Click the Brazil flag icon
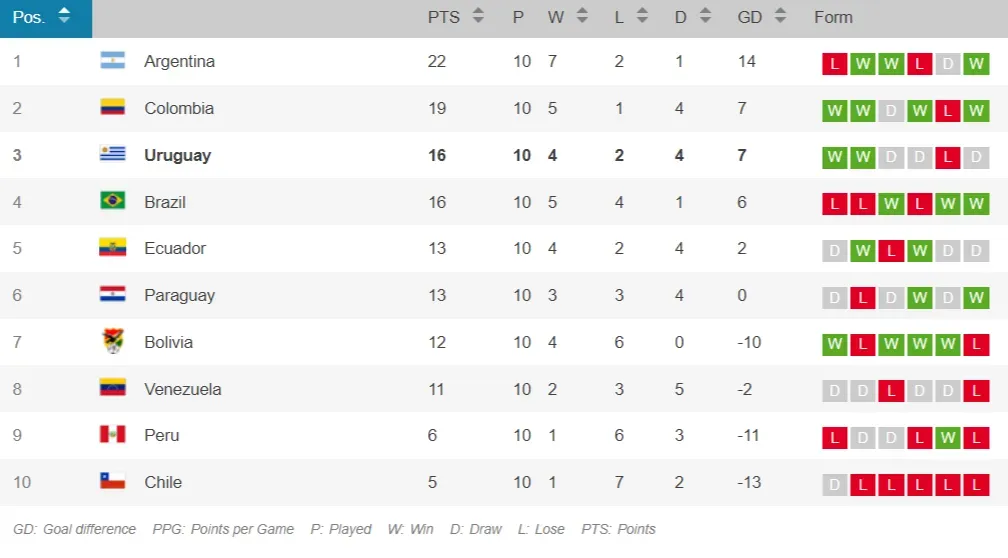Viewport: 1008px width, 558px height. pyautogui.click(x=112, y=201)
